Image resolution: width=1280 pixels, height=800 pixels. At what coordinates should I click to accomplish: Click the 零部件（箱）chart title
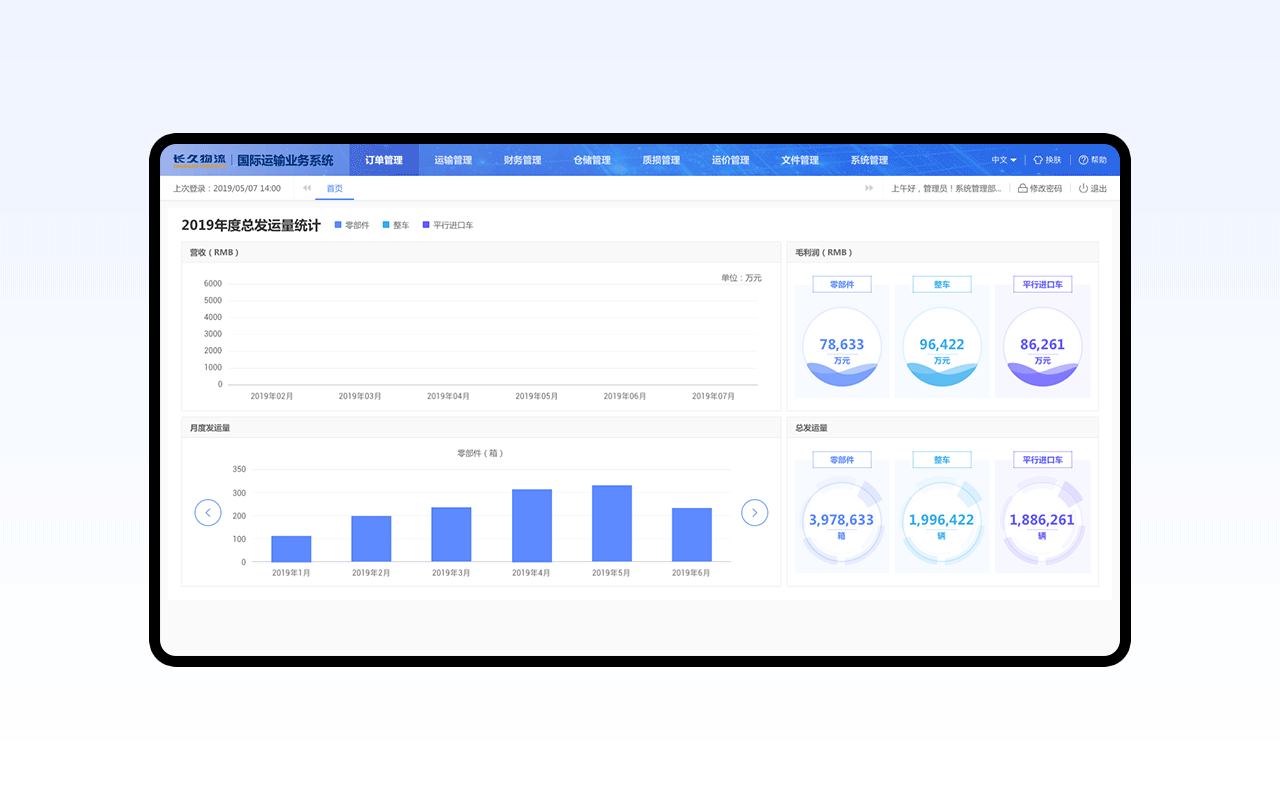[x=480, y=453]
